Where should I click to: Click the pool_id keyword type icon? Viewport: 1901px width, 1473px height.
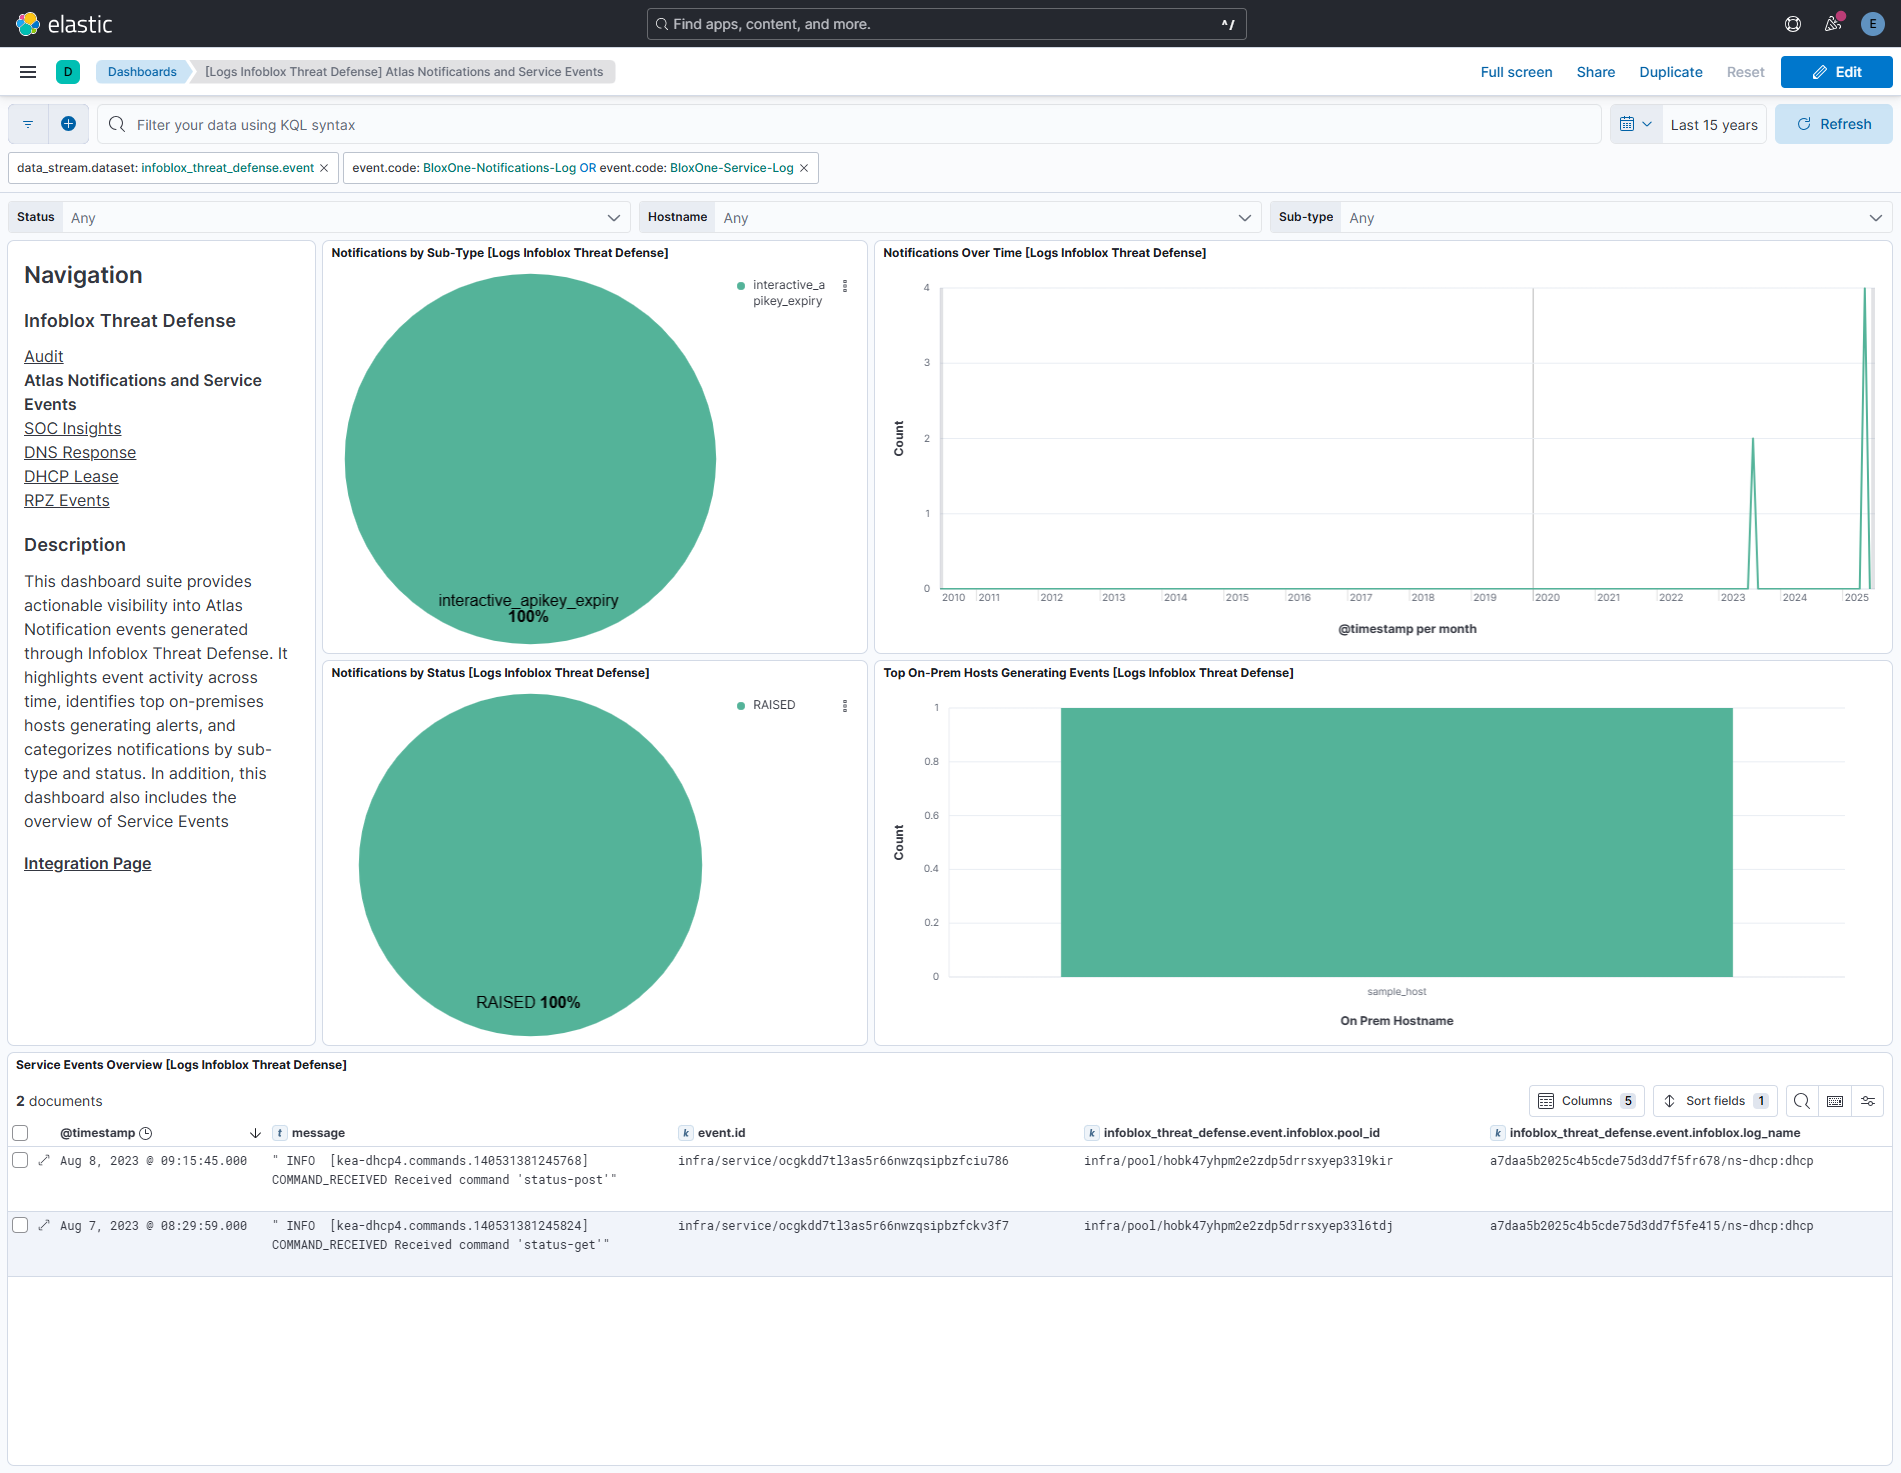coord(1092,1133)
